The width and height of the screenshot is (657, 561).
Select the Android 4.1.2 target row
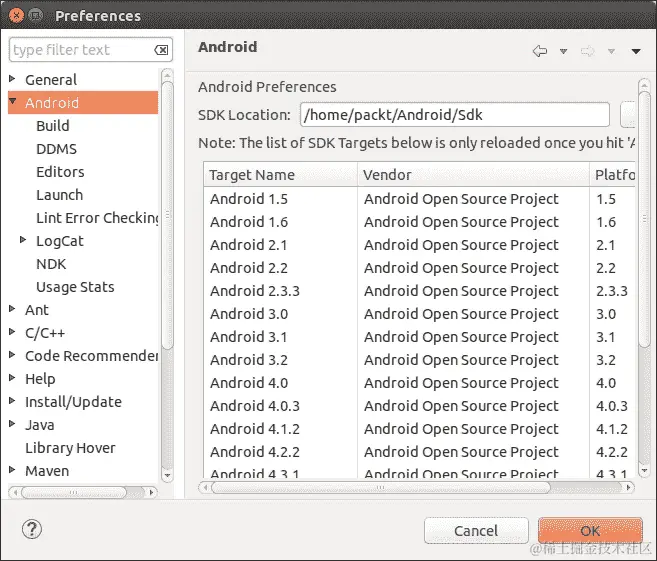point(419,429)
